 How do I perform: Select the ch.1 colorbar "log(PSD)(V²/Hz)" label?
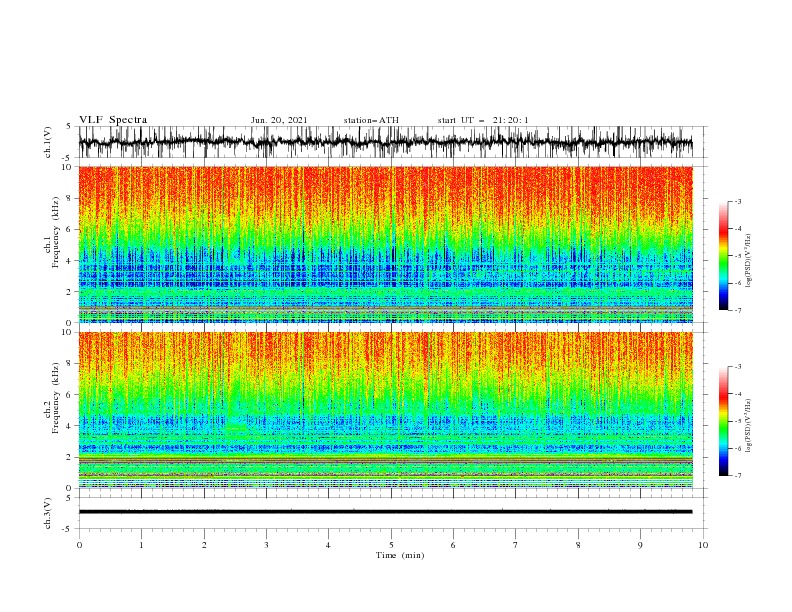click(x=748, y=261)
